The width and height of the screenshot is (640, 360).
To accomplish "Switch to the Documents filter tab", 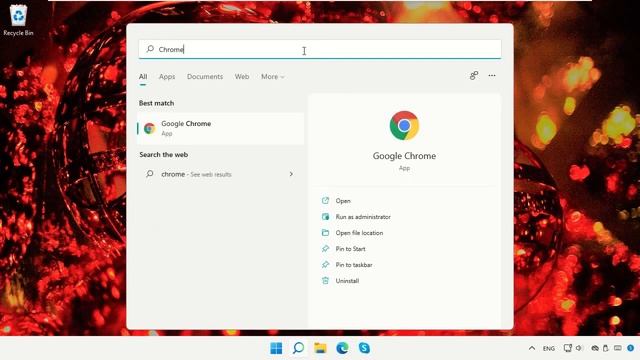I will pyautogui.click(x=205, y=77).
